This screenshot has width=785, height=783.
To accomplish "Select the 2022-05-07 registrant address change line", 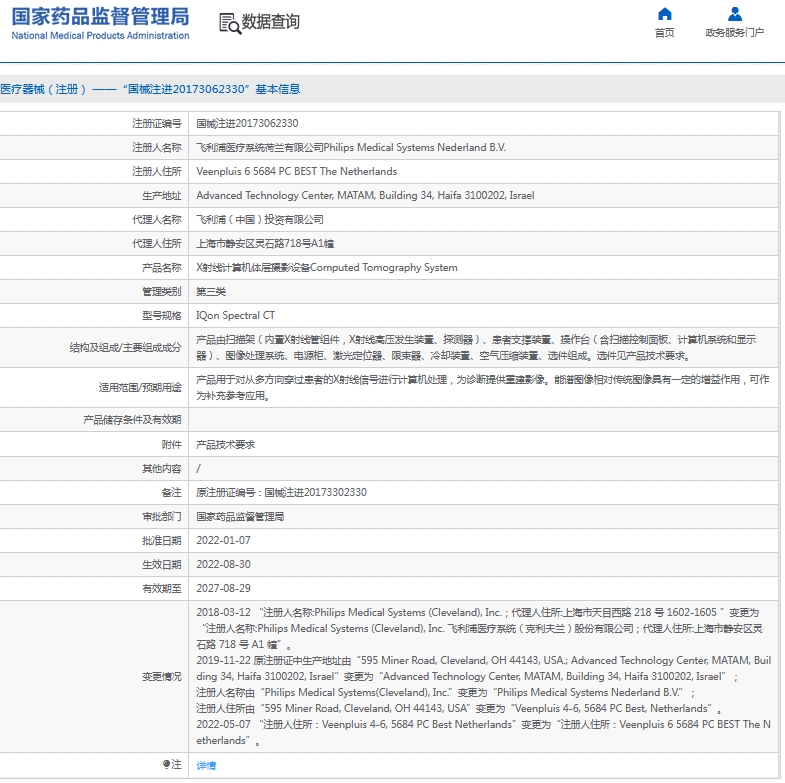I will pos(484,732).
